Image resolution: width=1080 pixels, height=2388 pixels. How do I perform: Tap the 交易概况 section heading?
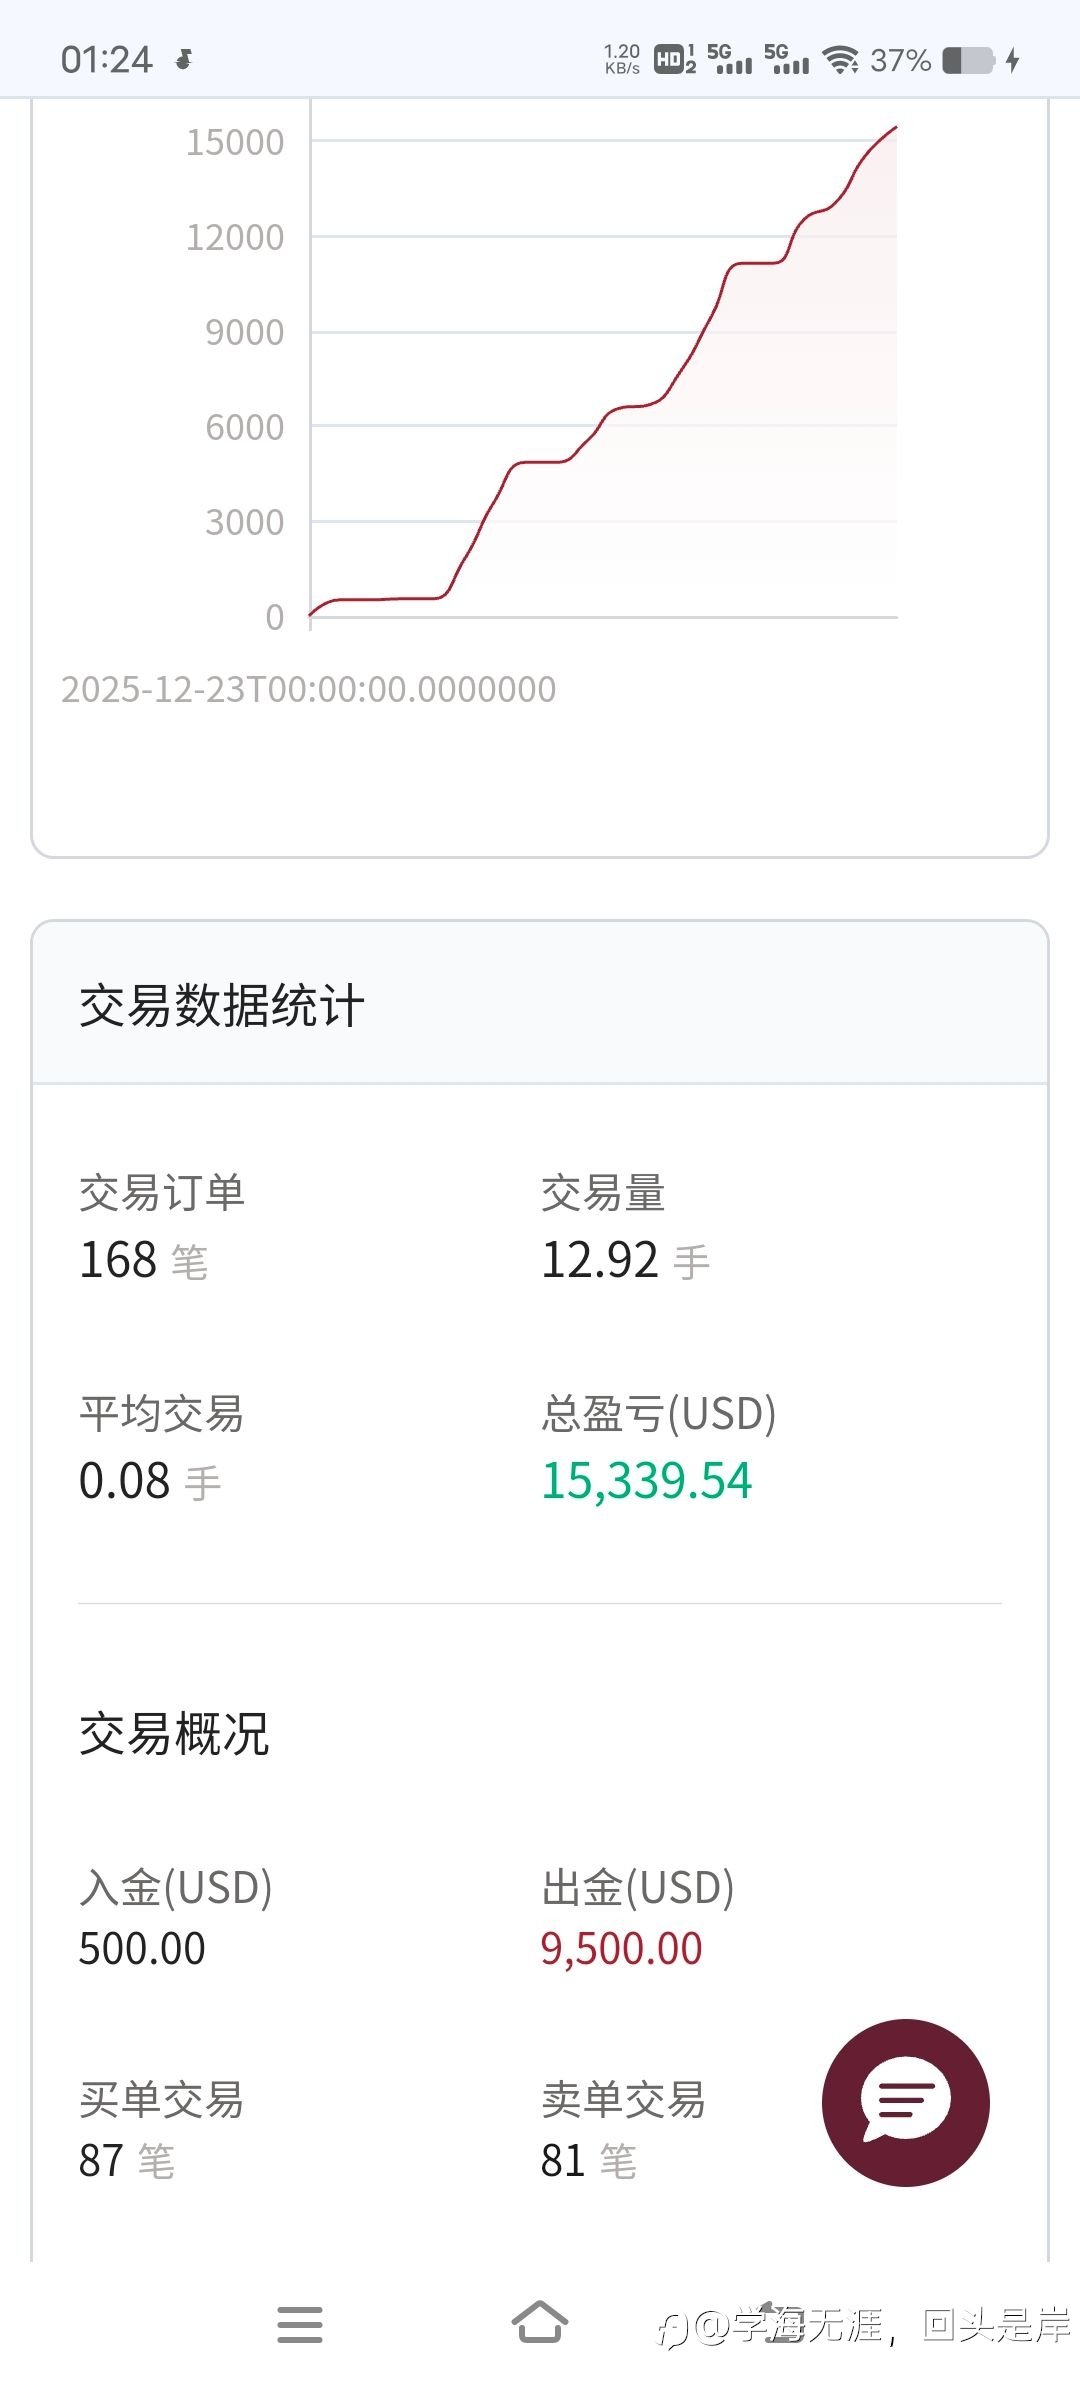coord(174,1733)
